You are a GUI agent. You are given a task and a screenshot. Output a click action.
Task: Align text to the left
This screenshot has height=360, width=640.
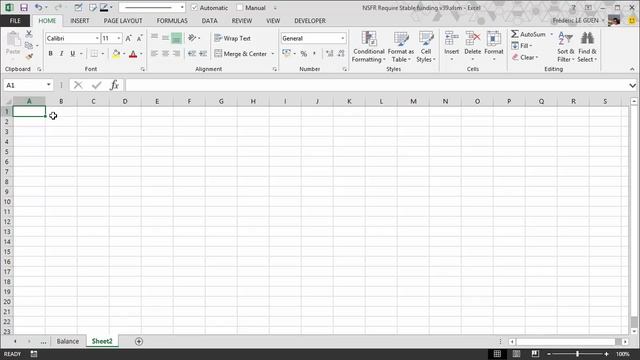(155, 53)
